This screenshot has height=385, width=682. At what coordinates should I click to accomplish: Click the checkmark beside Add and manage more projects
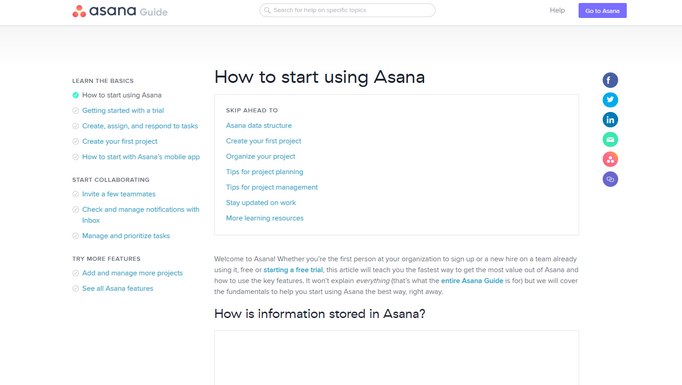tap(75, 273)
